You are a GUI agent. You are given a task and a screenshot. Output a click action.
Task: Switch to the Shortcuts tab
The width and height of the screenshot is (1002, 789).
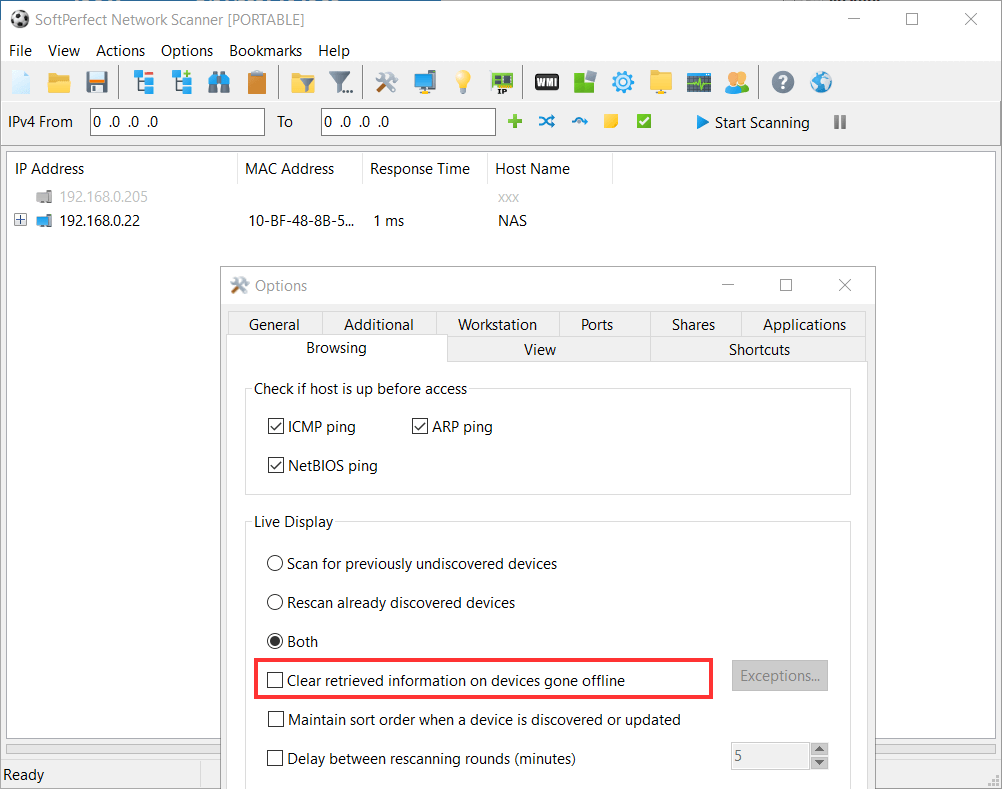click(x=759, y=349)
